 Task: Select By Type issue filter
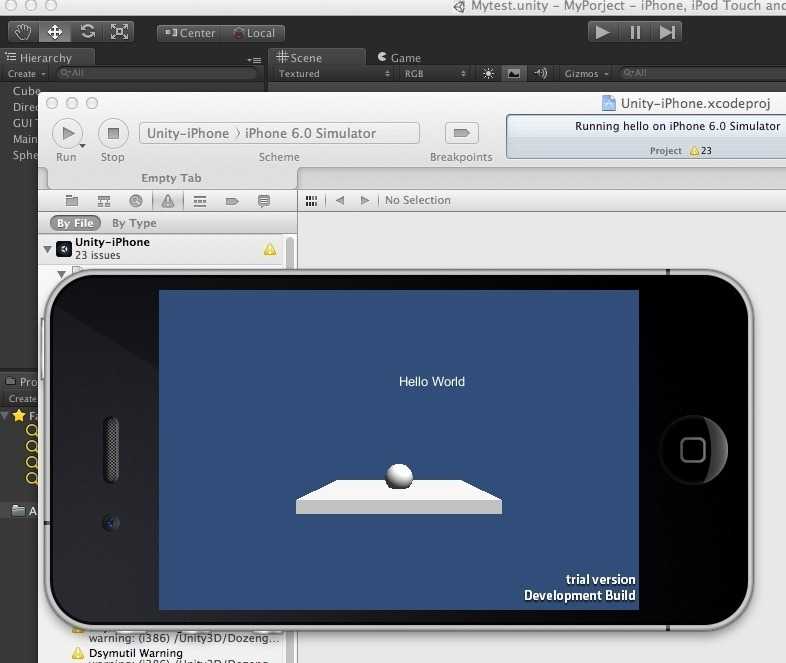click(134, 223)
